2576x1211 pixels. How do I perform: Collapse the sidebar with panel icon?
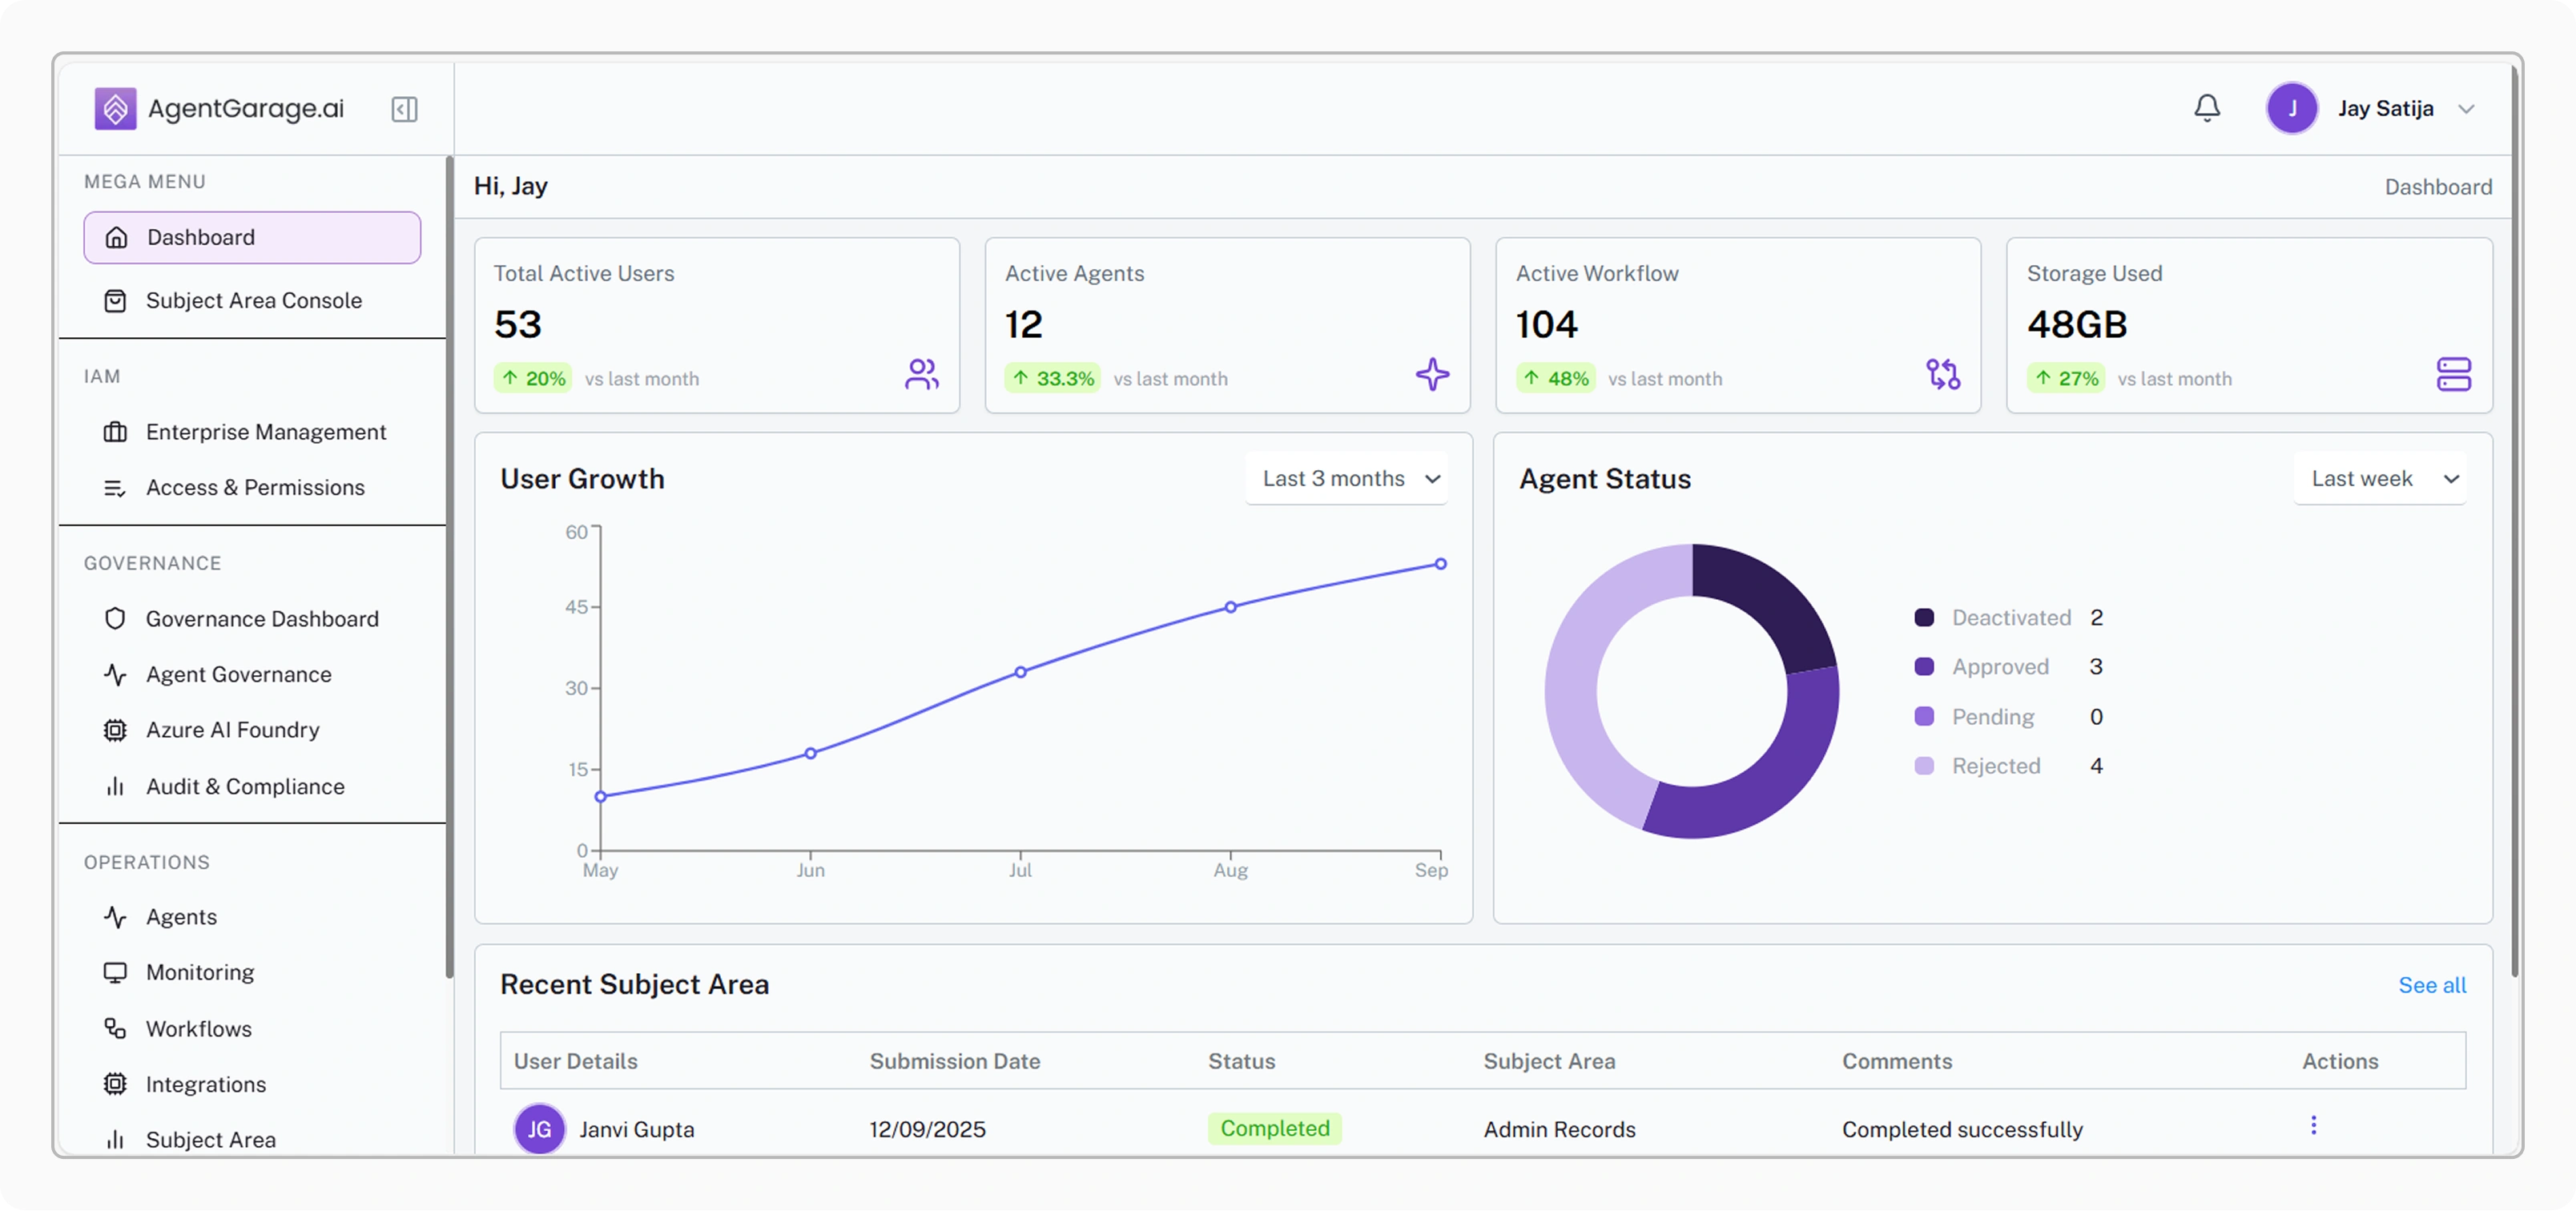click(404, 109)
